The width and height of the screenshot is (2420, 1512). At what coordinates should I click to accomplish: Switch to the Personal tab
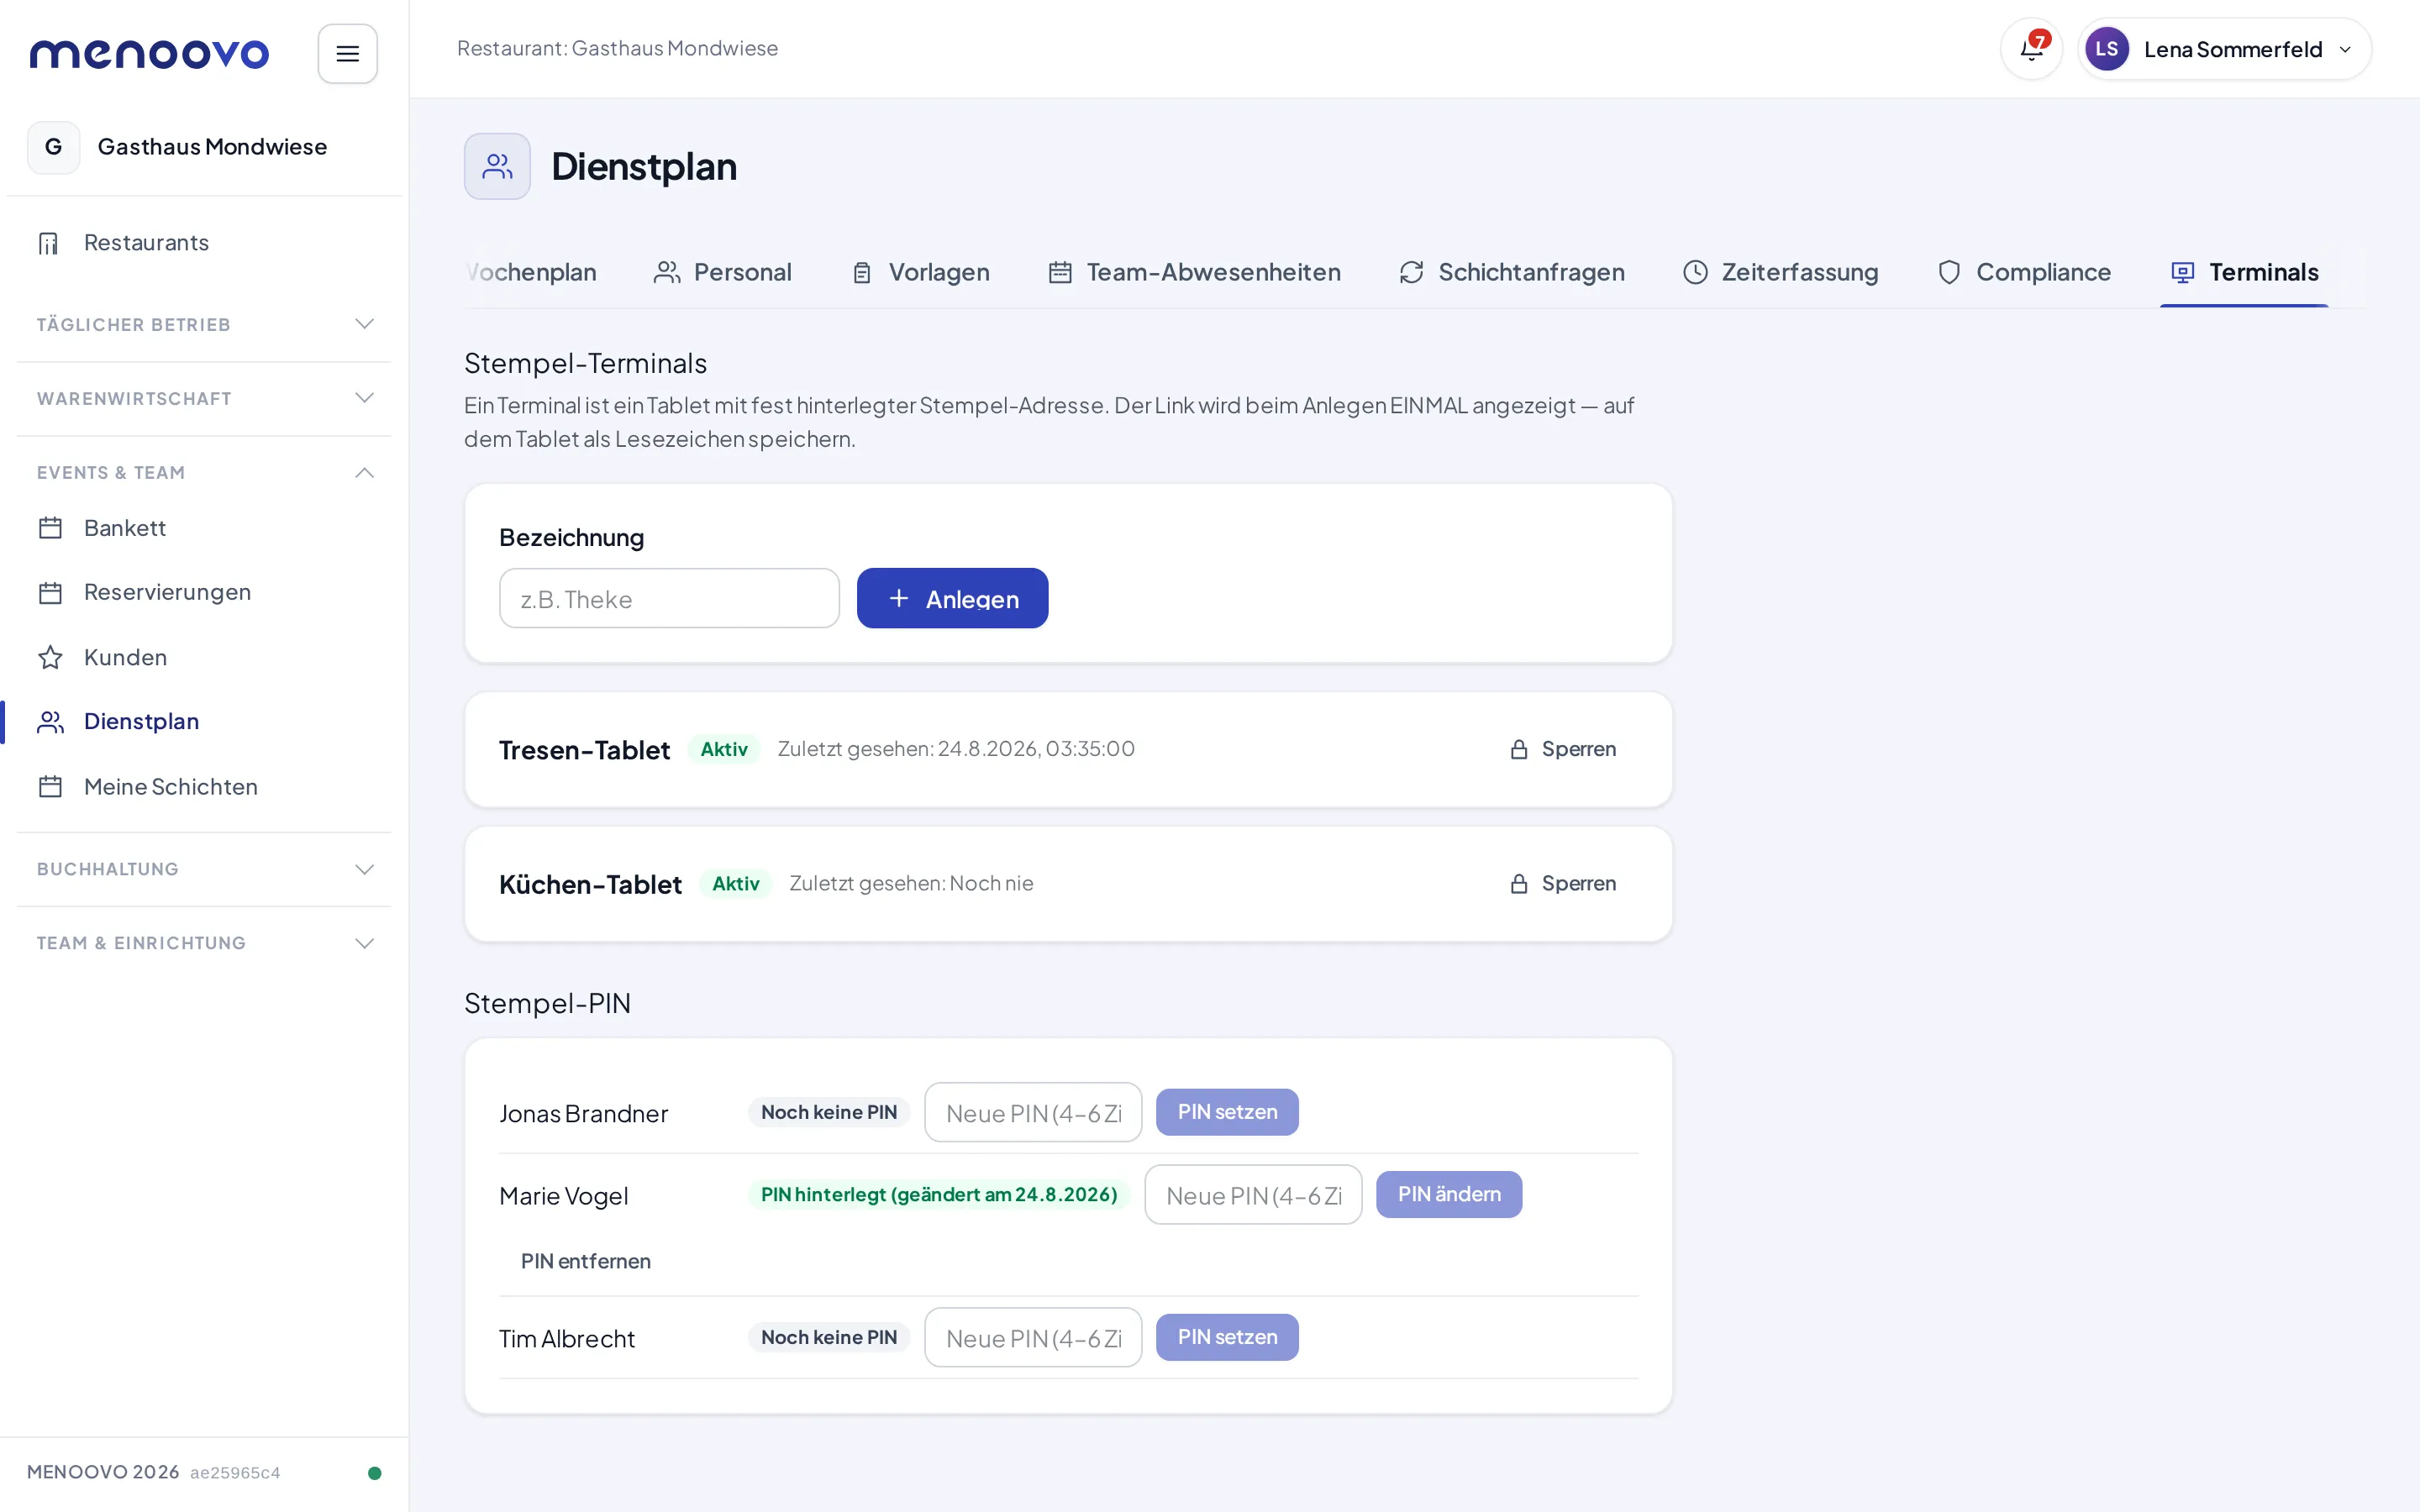pos(722,272)
